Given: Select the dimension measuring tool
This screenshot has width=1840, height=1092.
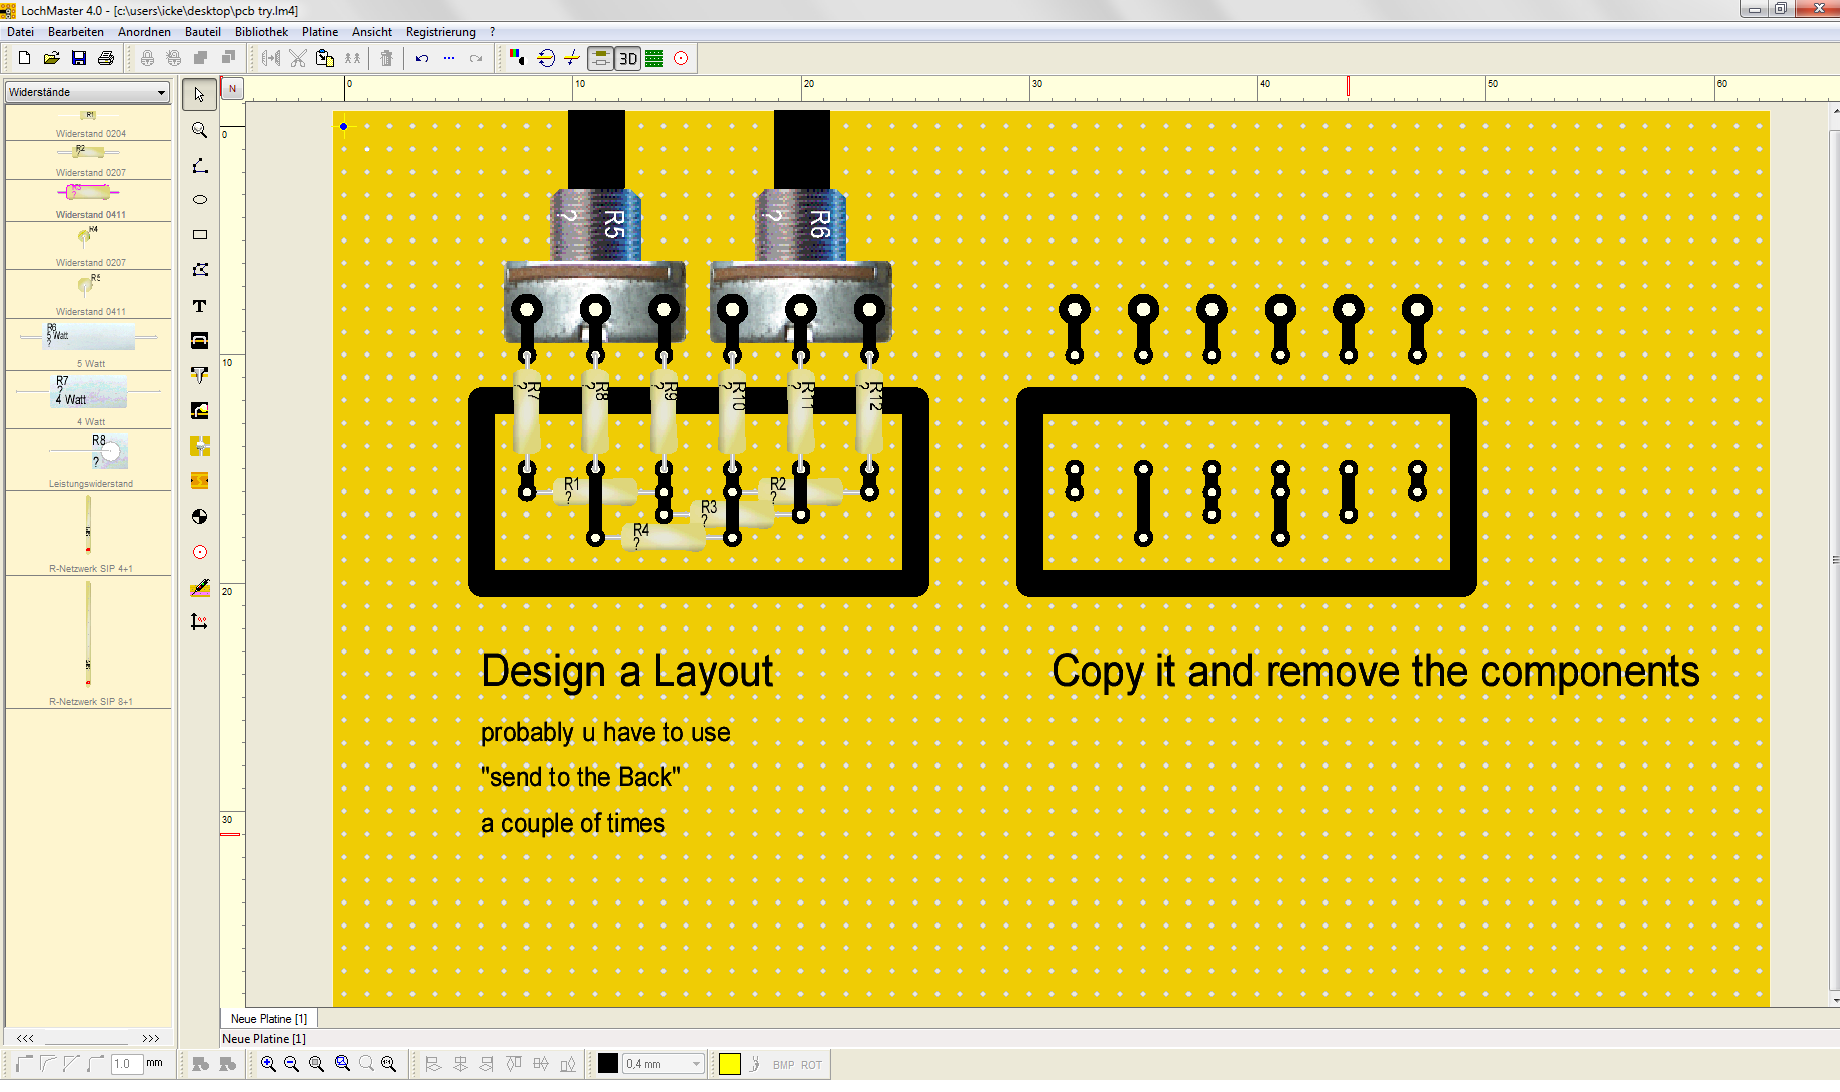Looking at the screenshot, I should (199, 622).
